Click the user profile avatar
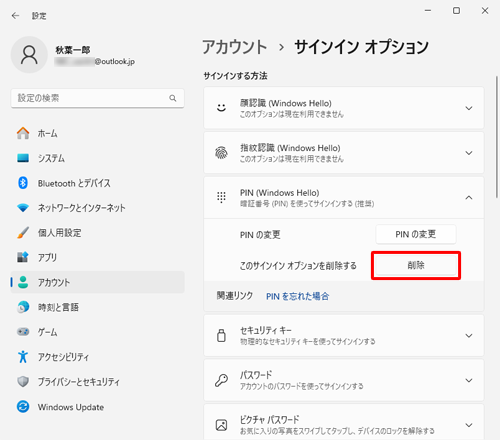 [x=29, y=55]
